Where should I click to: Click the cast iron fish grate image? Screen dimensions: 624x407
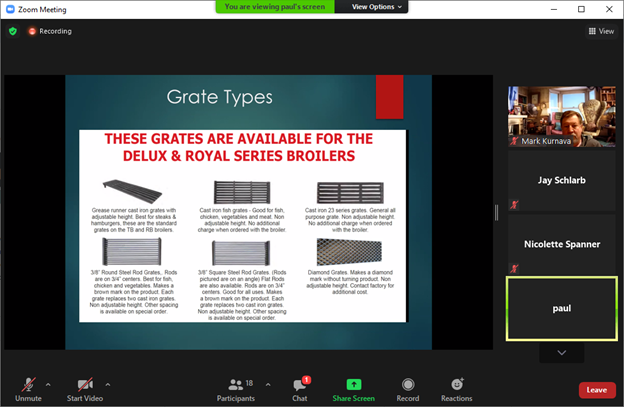click(x=242, y=192)
